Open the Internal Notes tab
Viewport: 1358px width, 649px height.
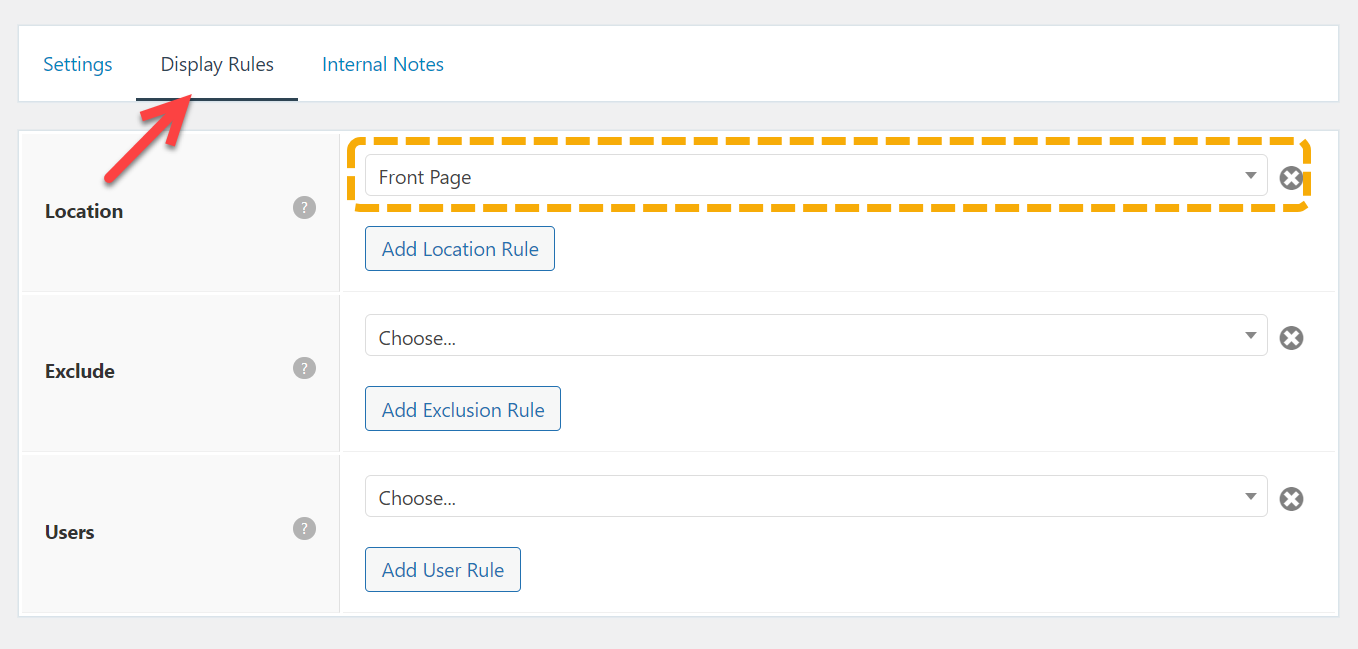click(383, 64)
